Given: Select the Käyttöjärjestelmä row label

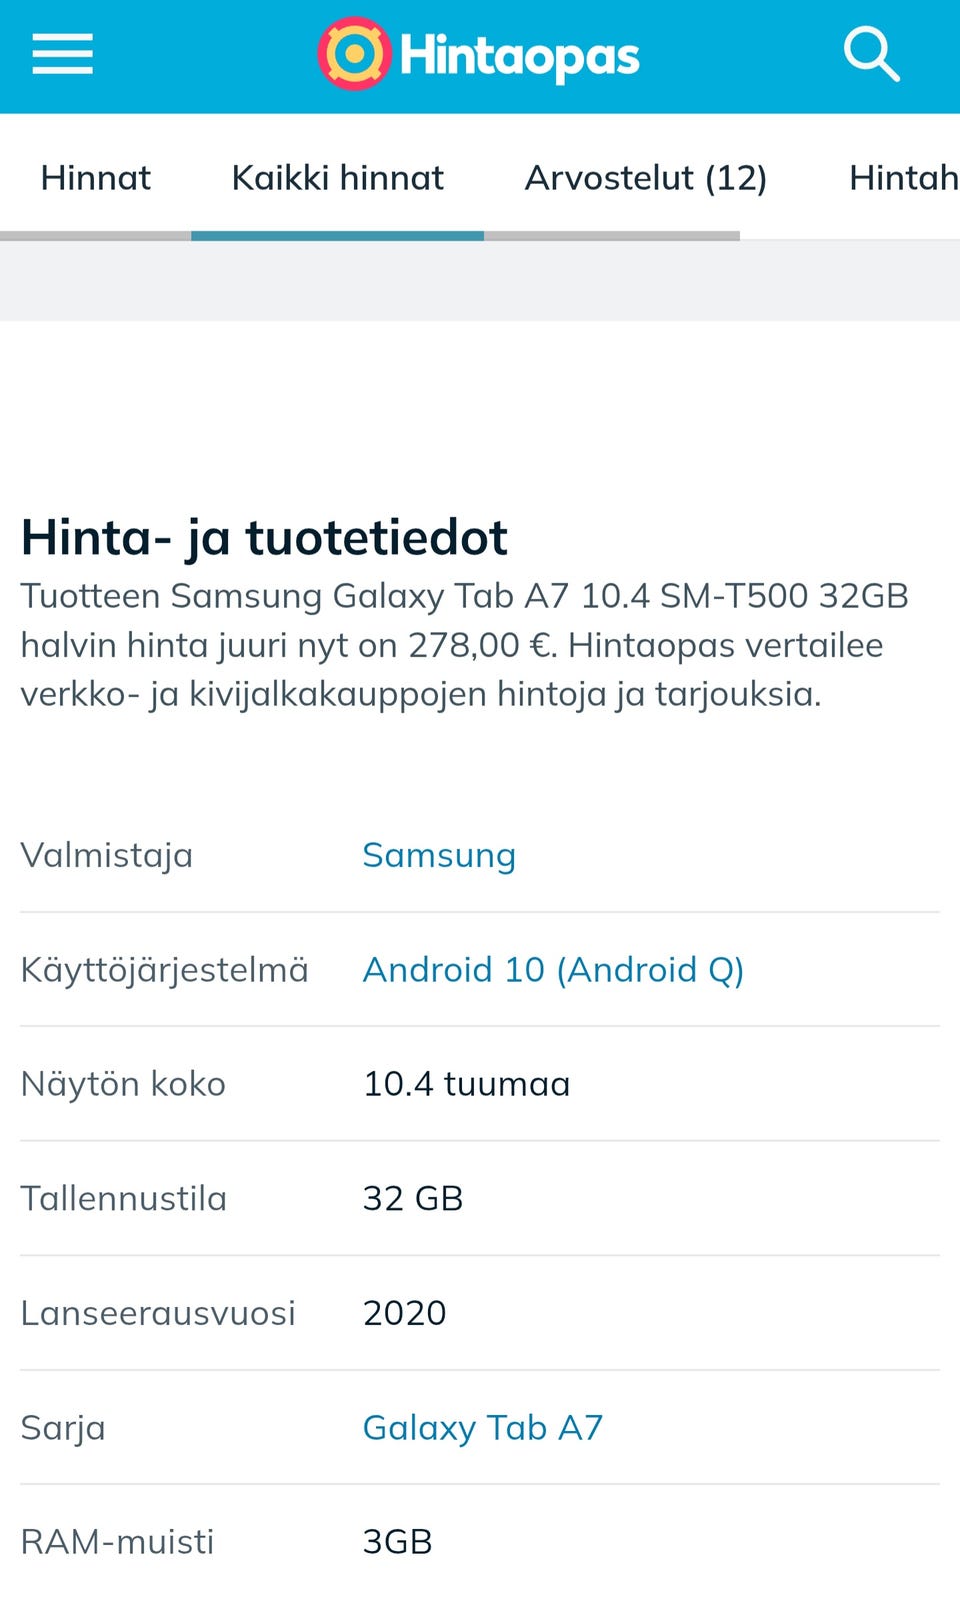Looking at the screenshot, I should 165,969.
